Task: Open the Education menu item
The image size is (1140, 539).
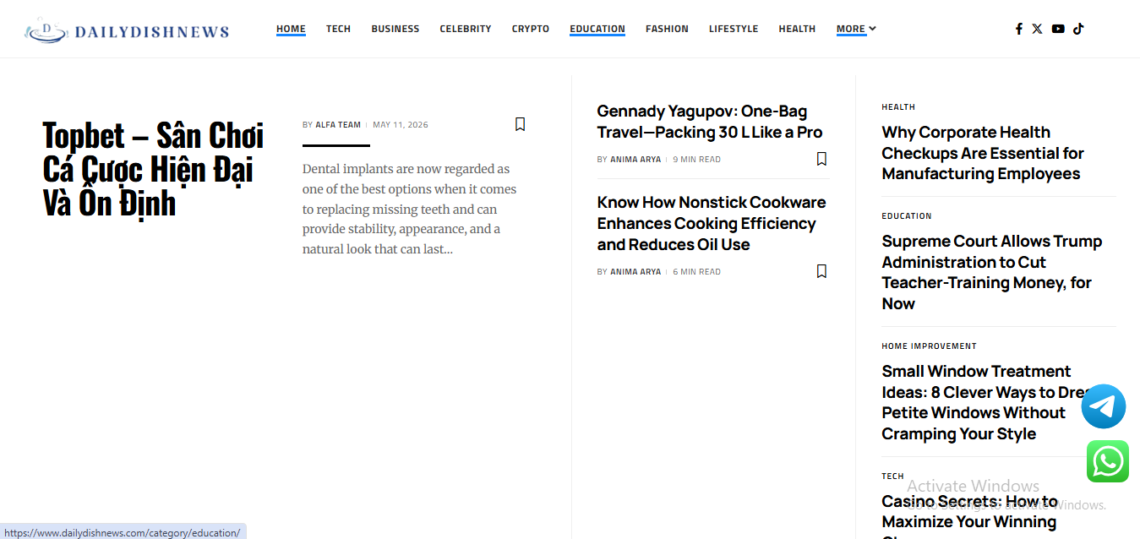Action: pyautogui.click(x=597, y=29)
